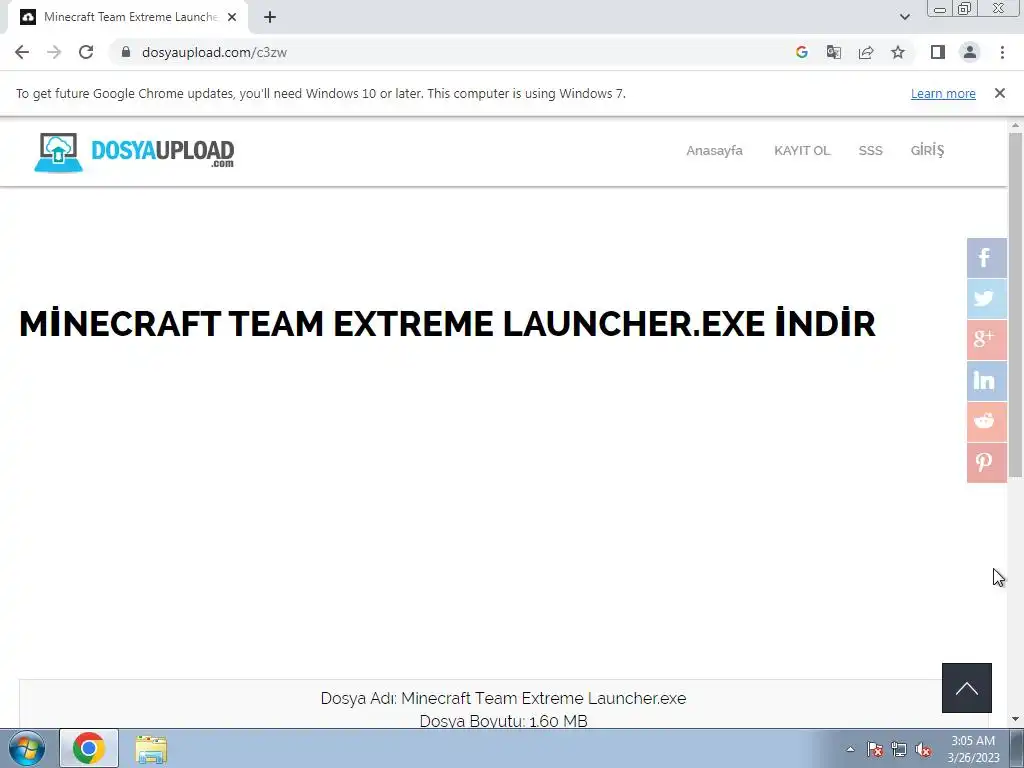View site security lock info
1024x768 pixels.
click(x=126, y=52)
